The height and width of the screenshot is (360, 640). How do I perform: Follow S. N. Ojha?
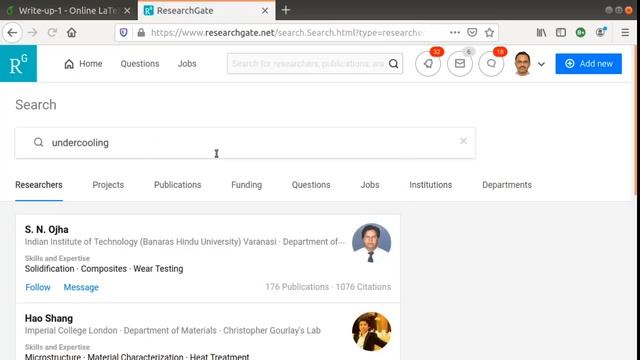[38, 287]
